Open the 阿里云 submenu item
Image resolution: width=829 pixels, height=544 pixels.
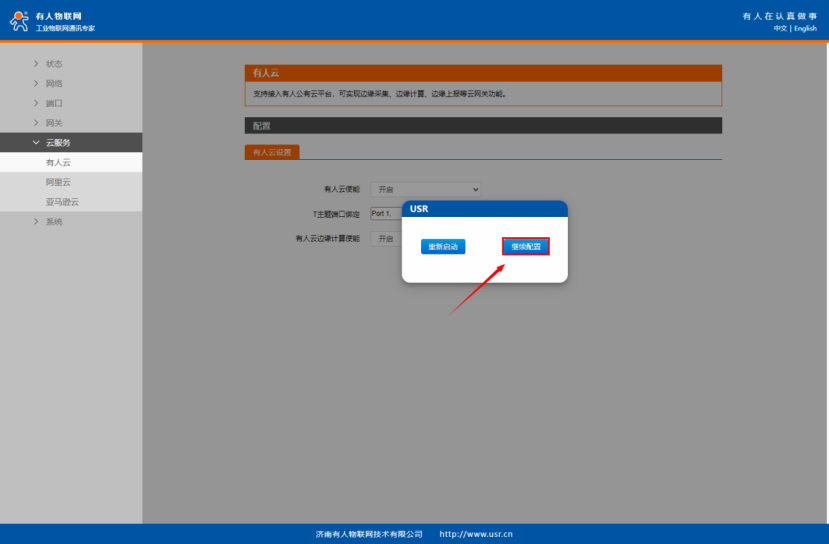click(58, 182)
